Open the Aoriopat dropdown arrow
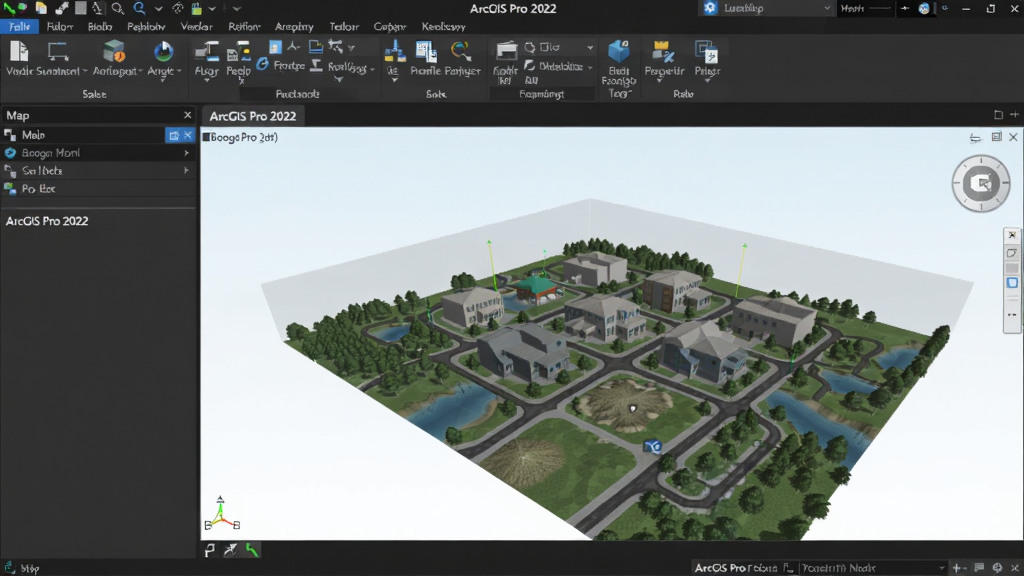 pos(140,71)
